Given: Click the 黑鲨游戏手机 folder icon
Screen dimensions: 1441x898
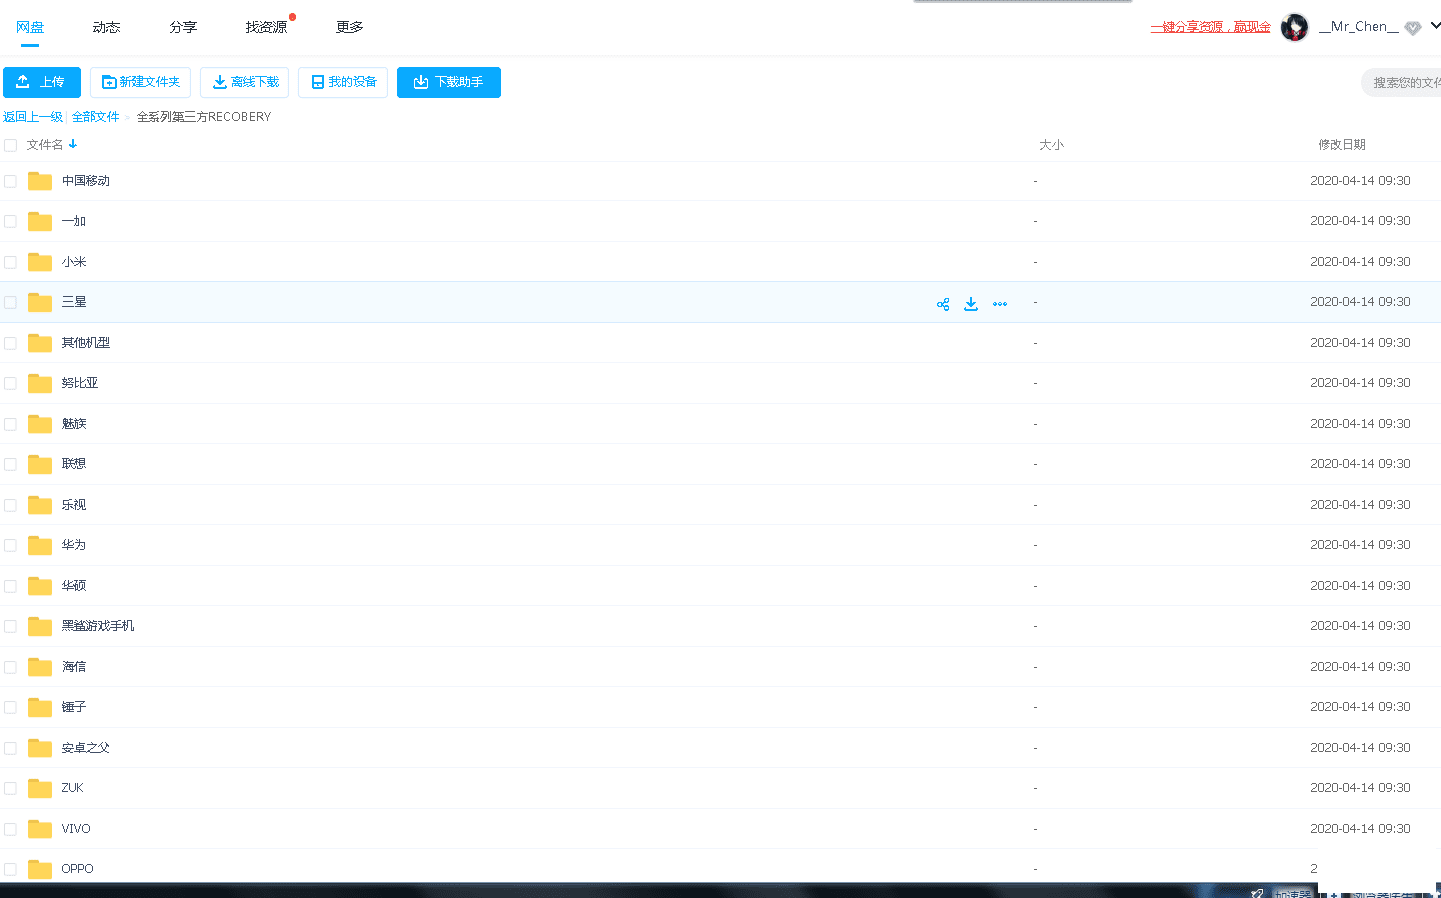Looking at the screenshot, I should pos(40,626).
